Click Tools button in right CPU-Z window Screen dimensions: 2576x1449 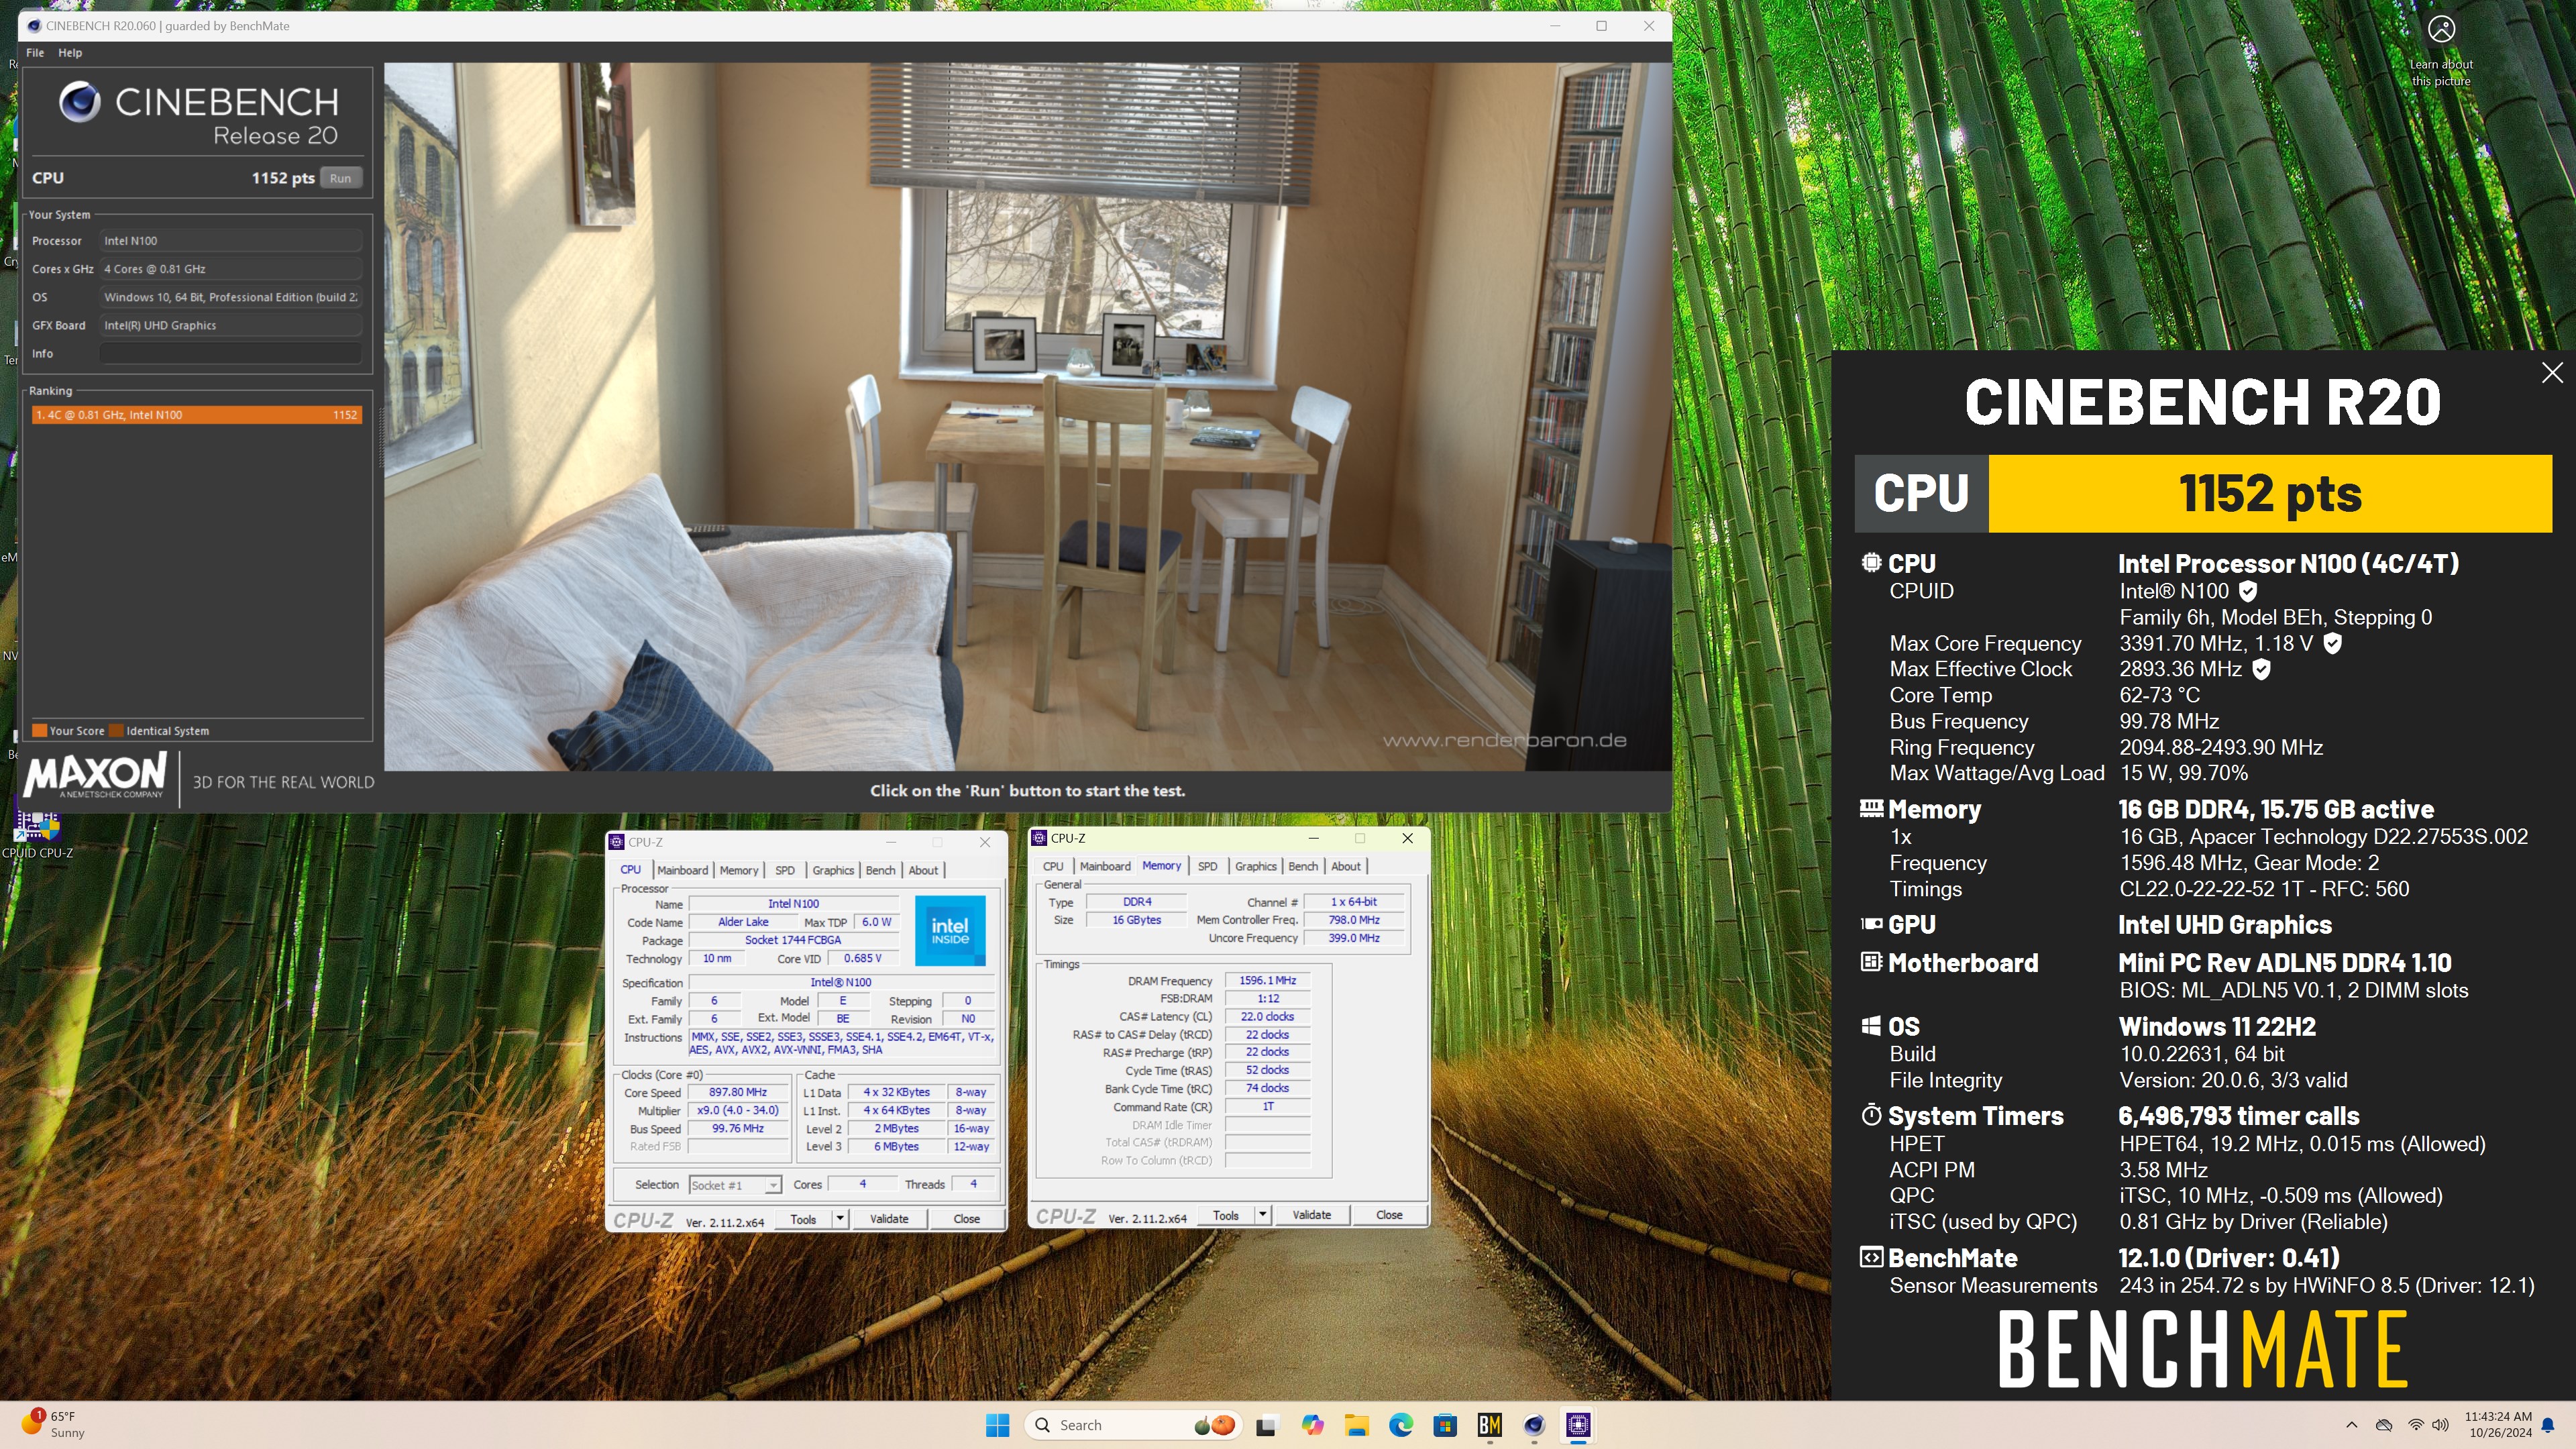(1225, 1215)
